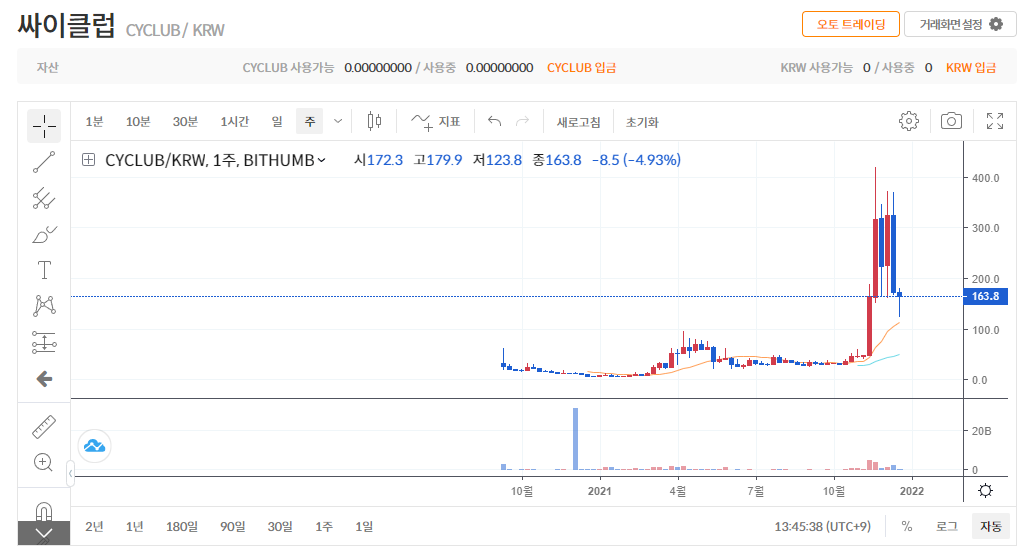Click the 새로고침 refresh button
This screenshot has height=552, width=1031.
(x=579, y=122)
